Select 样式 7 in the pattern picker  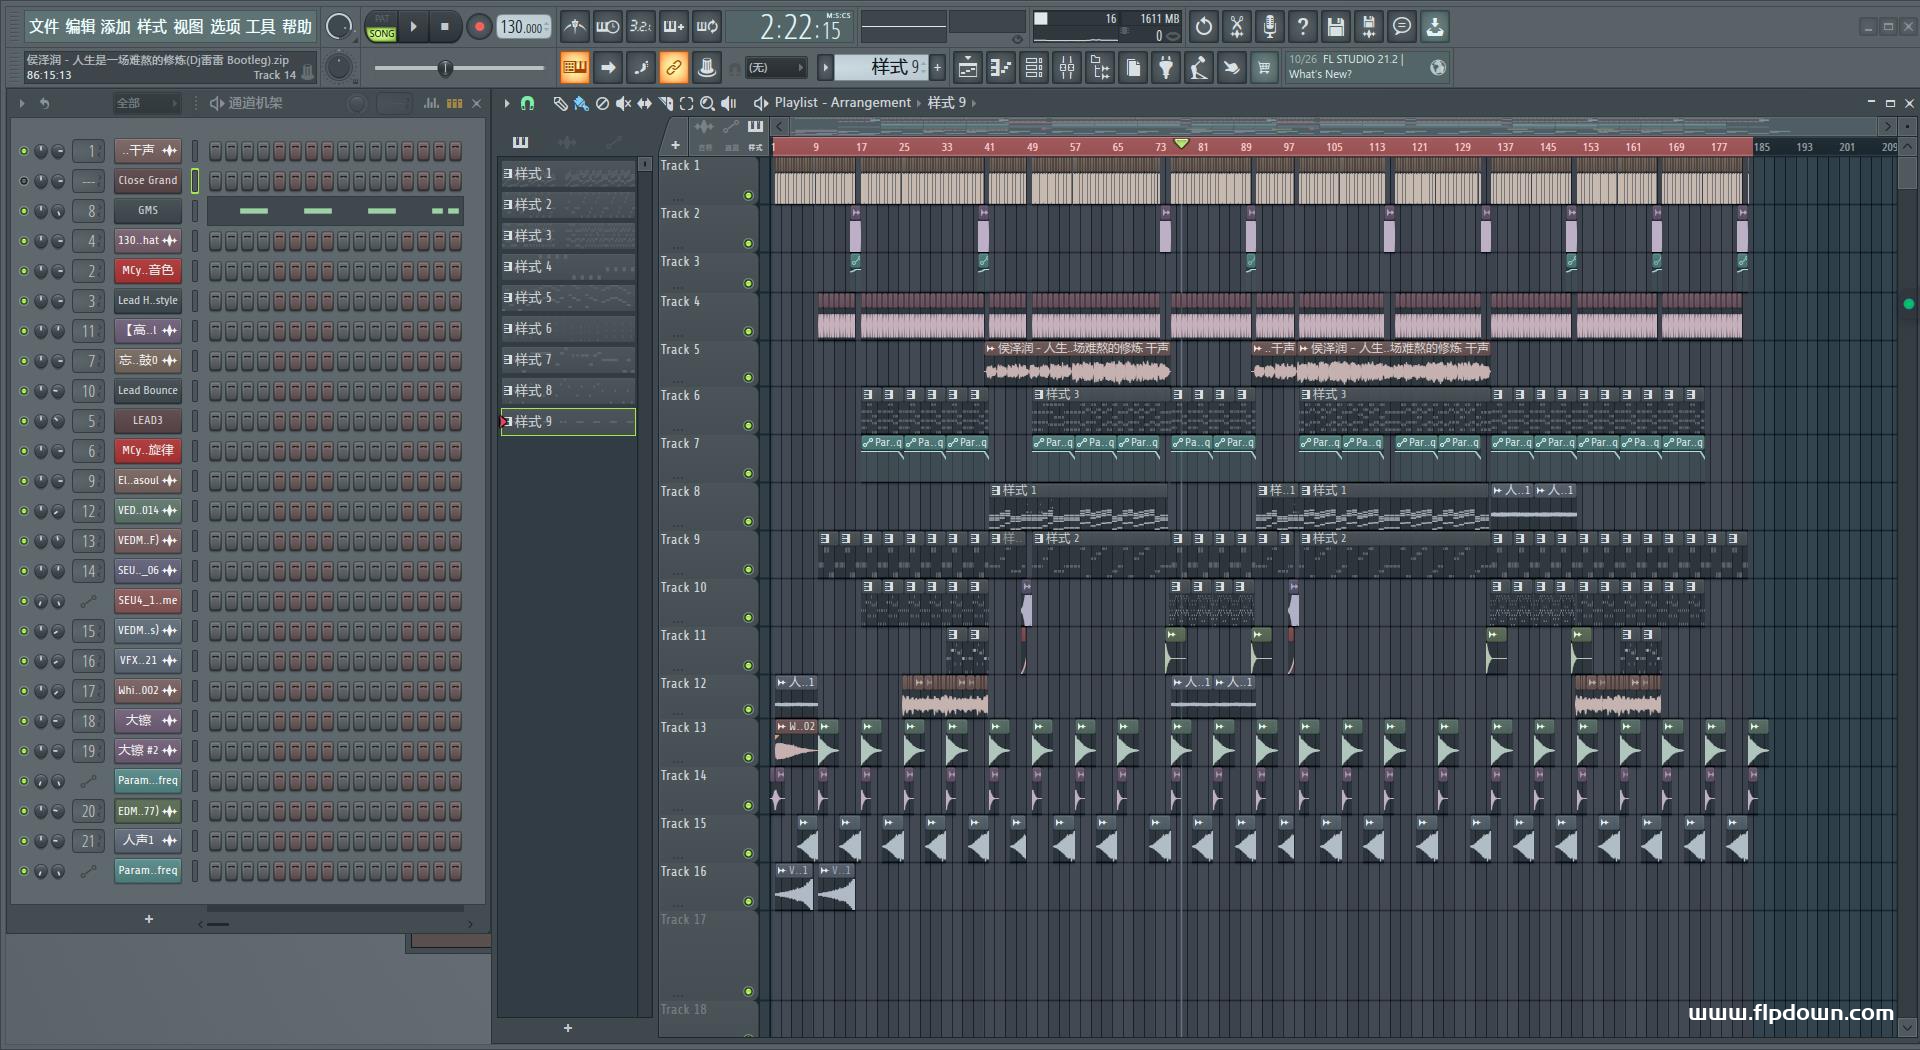coord(567,359)
